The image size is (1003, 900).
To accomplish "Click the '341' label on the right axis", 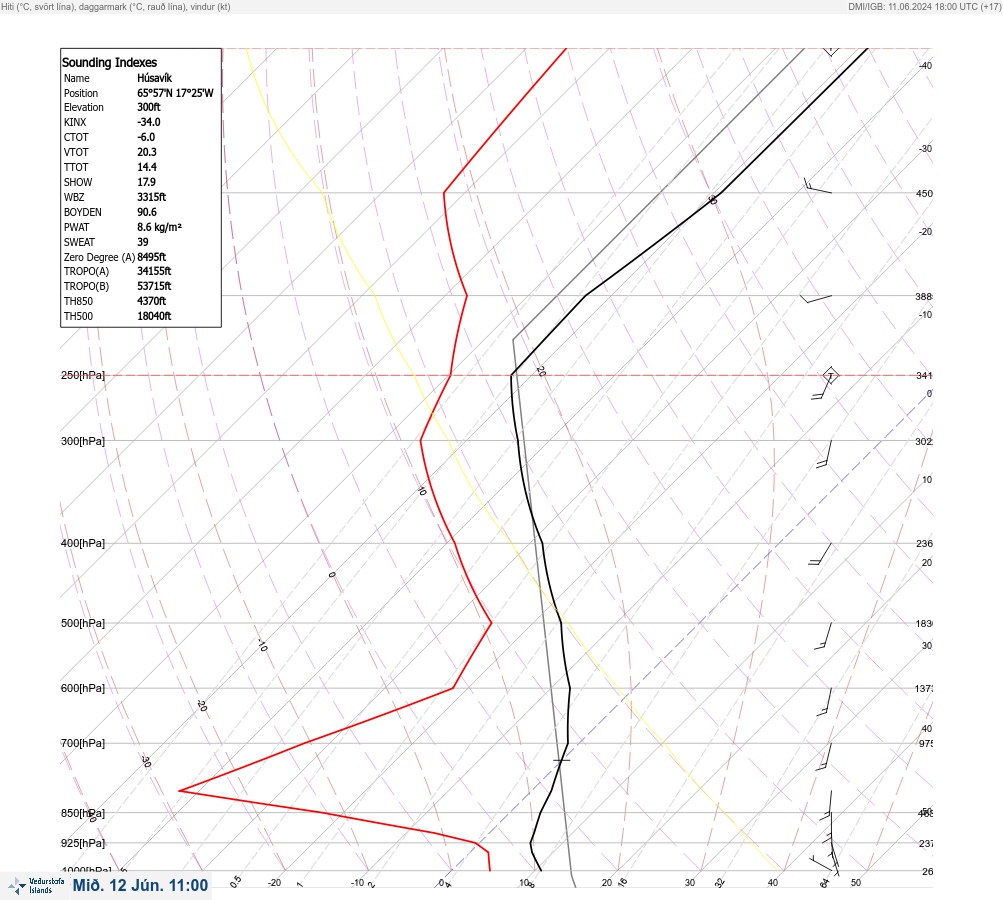I will (x=924, y=376).
